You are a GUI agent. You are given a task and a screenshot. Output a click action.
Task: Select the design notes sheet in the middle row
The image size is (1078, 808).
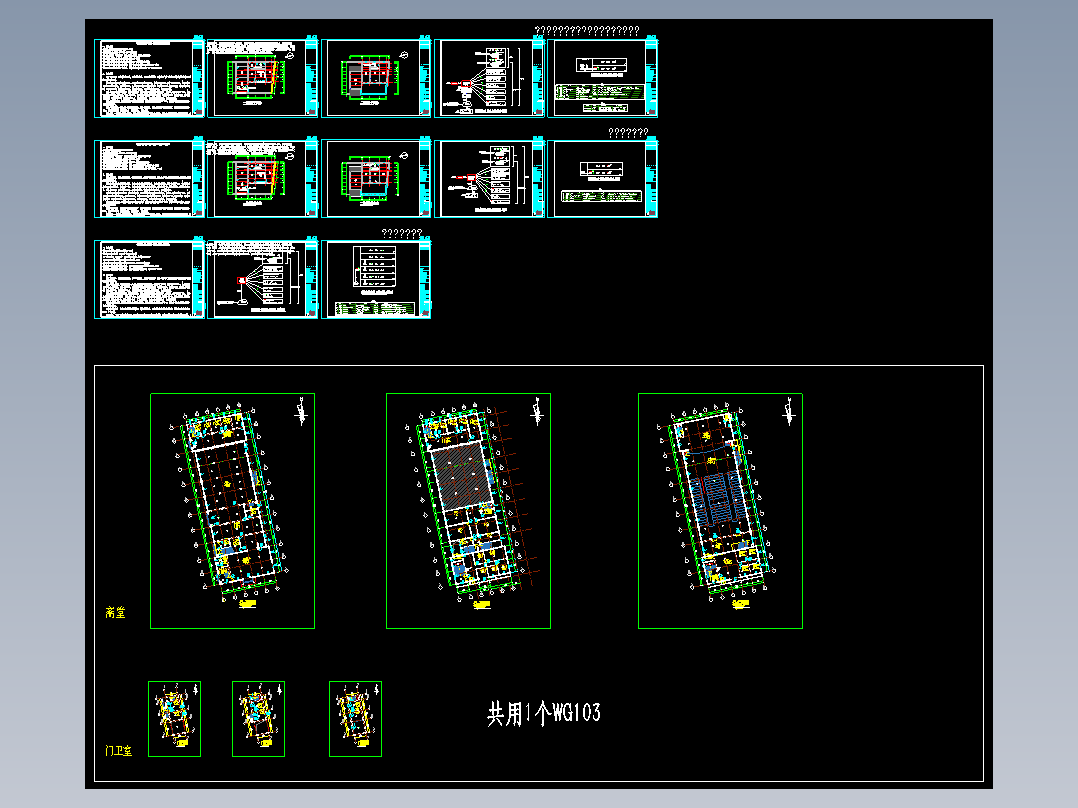(149, 178)
